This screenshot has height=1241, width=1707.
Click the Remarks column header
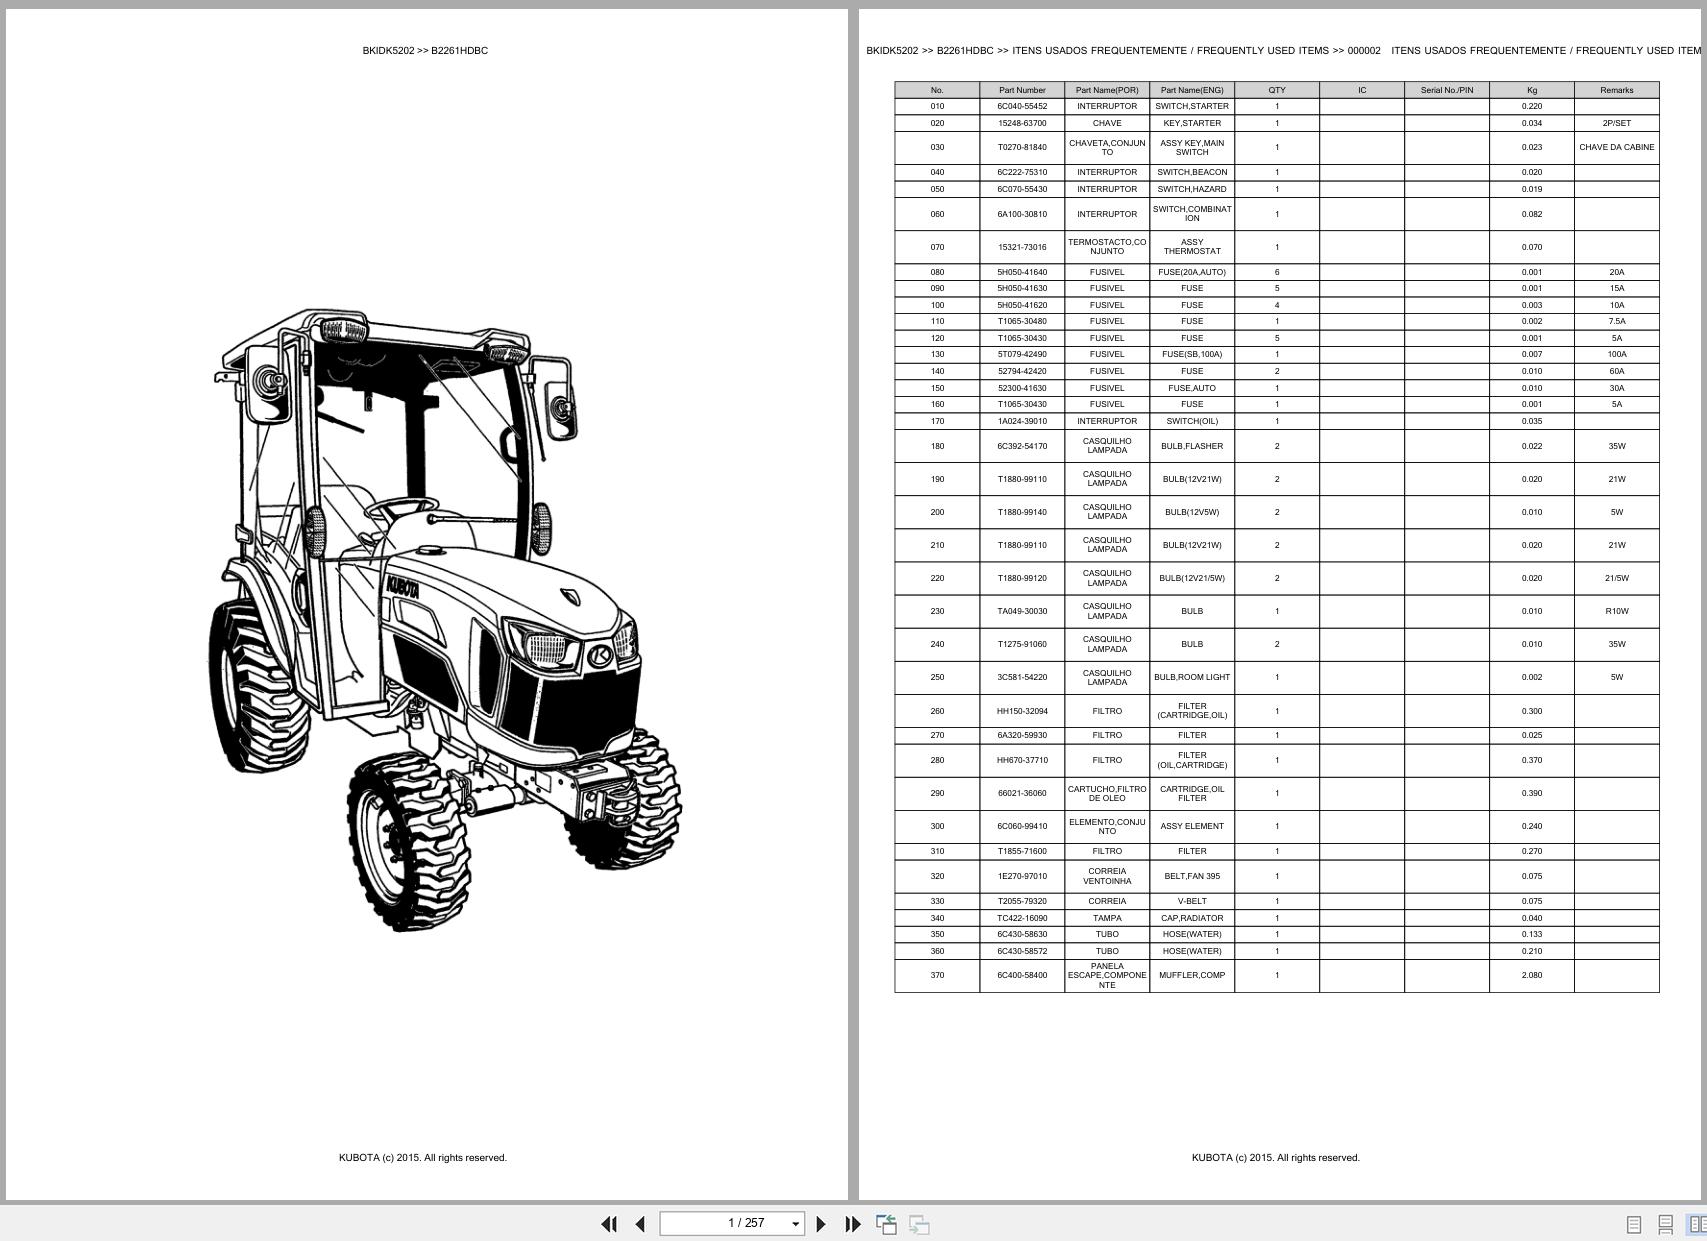(1617, 90)
